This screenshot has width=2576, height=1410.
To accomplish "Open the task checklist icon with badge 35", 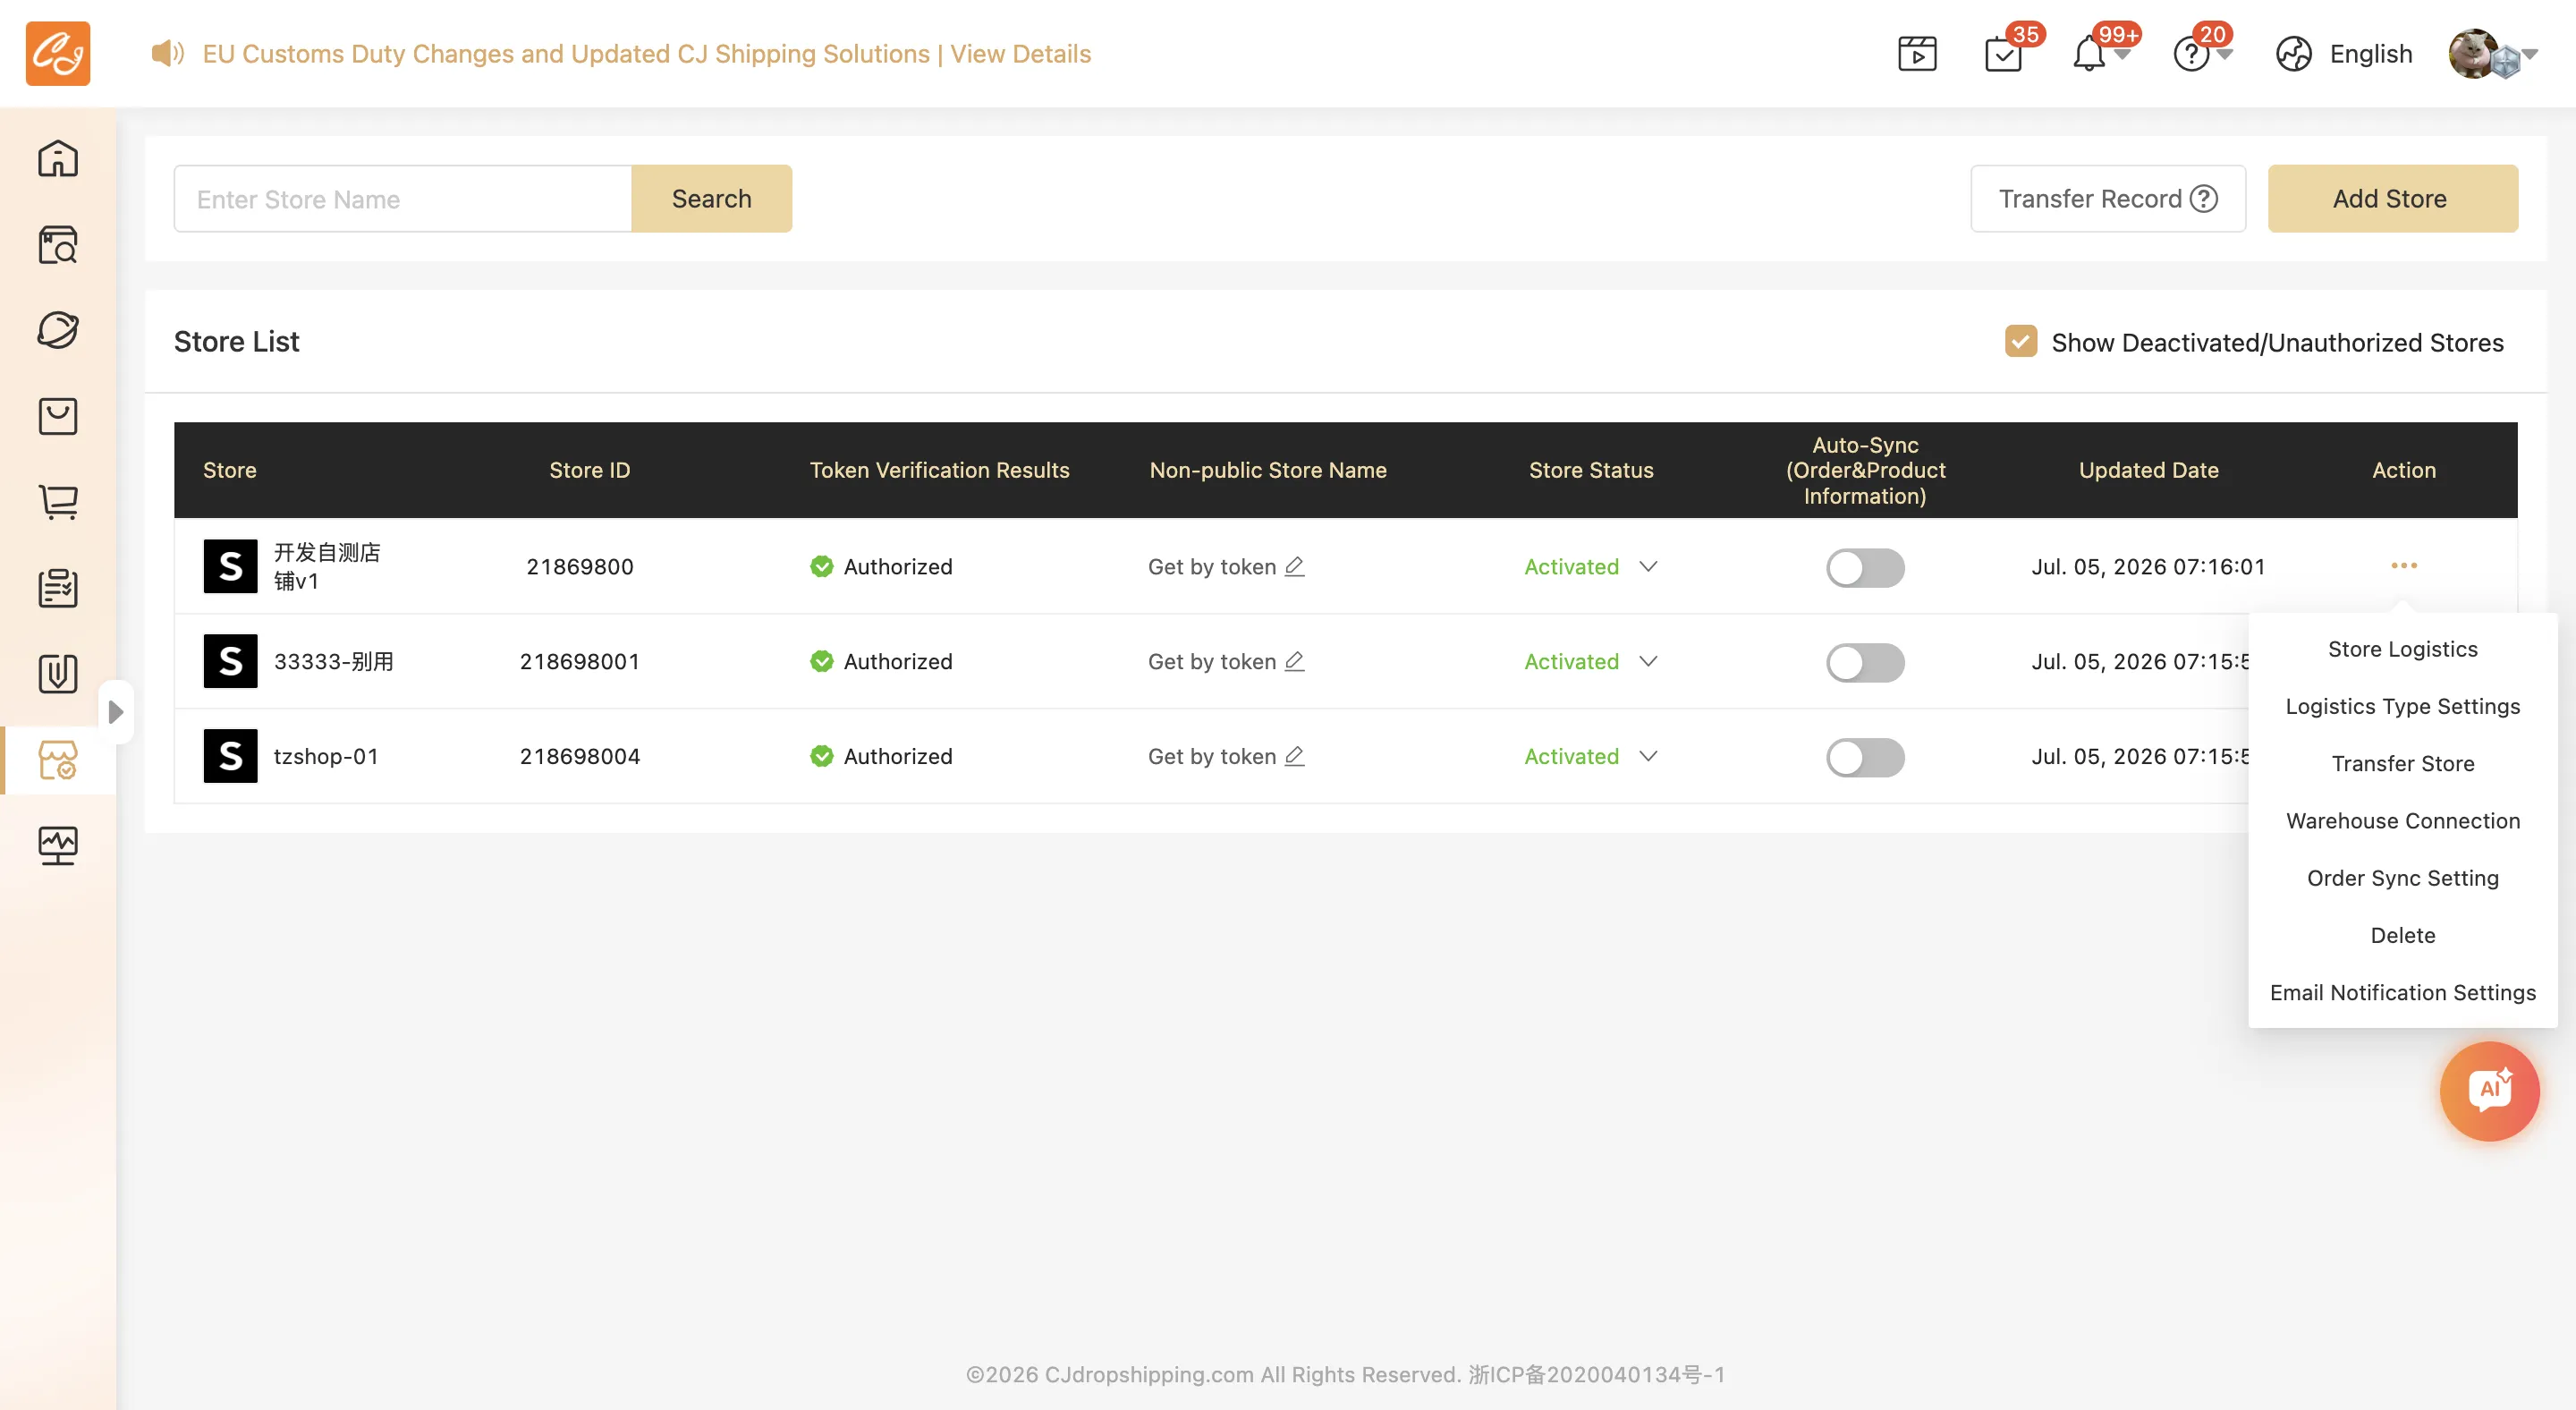I will click(2004, 54).
